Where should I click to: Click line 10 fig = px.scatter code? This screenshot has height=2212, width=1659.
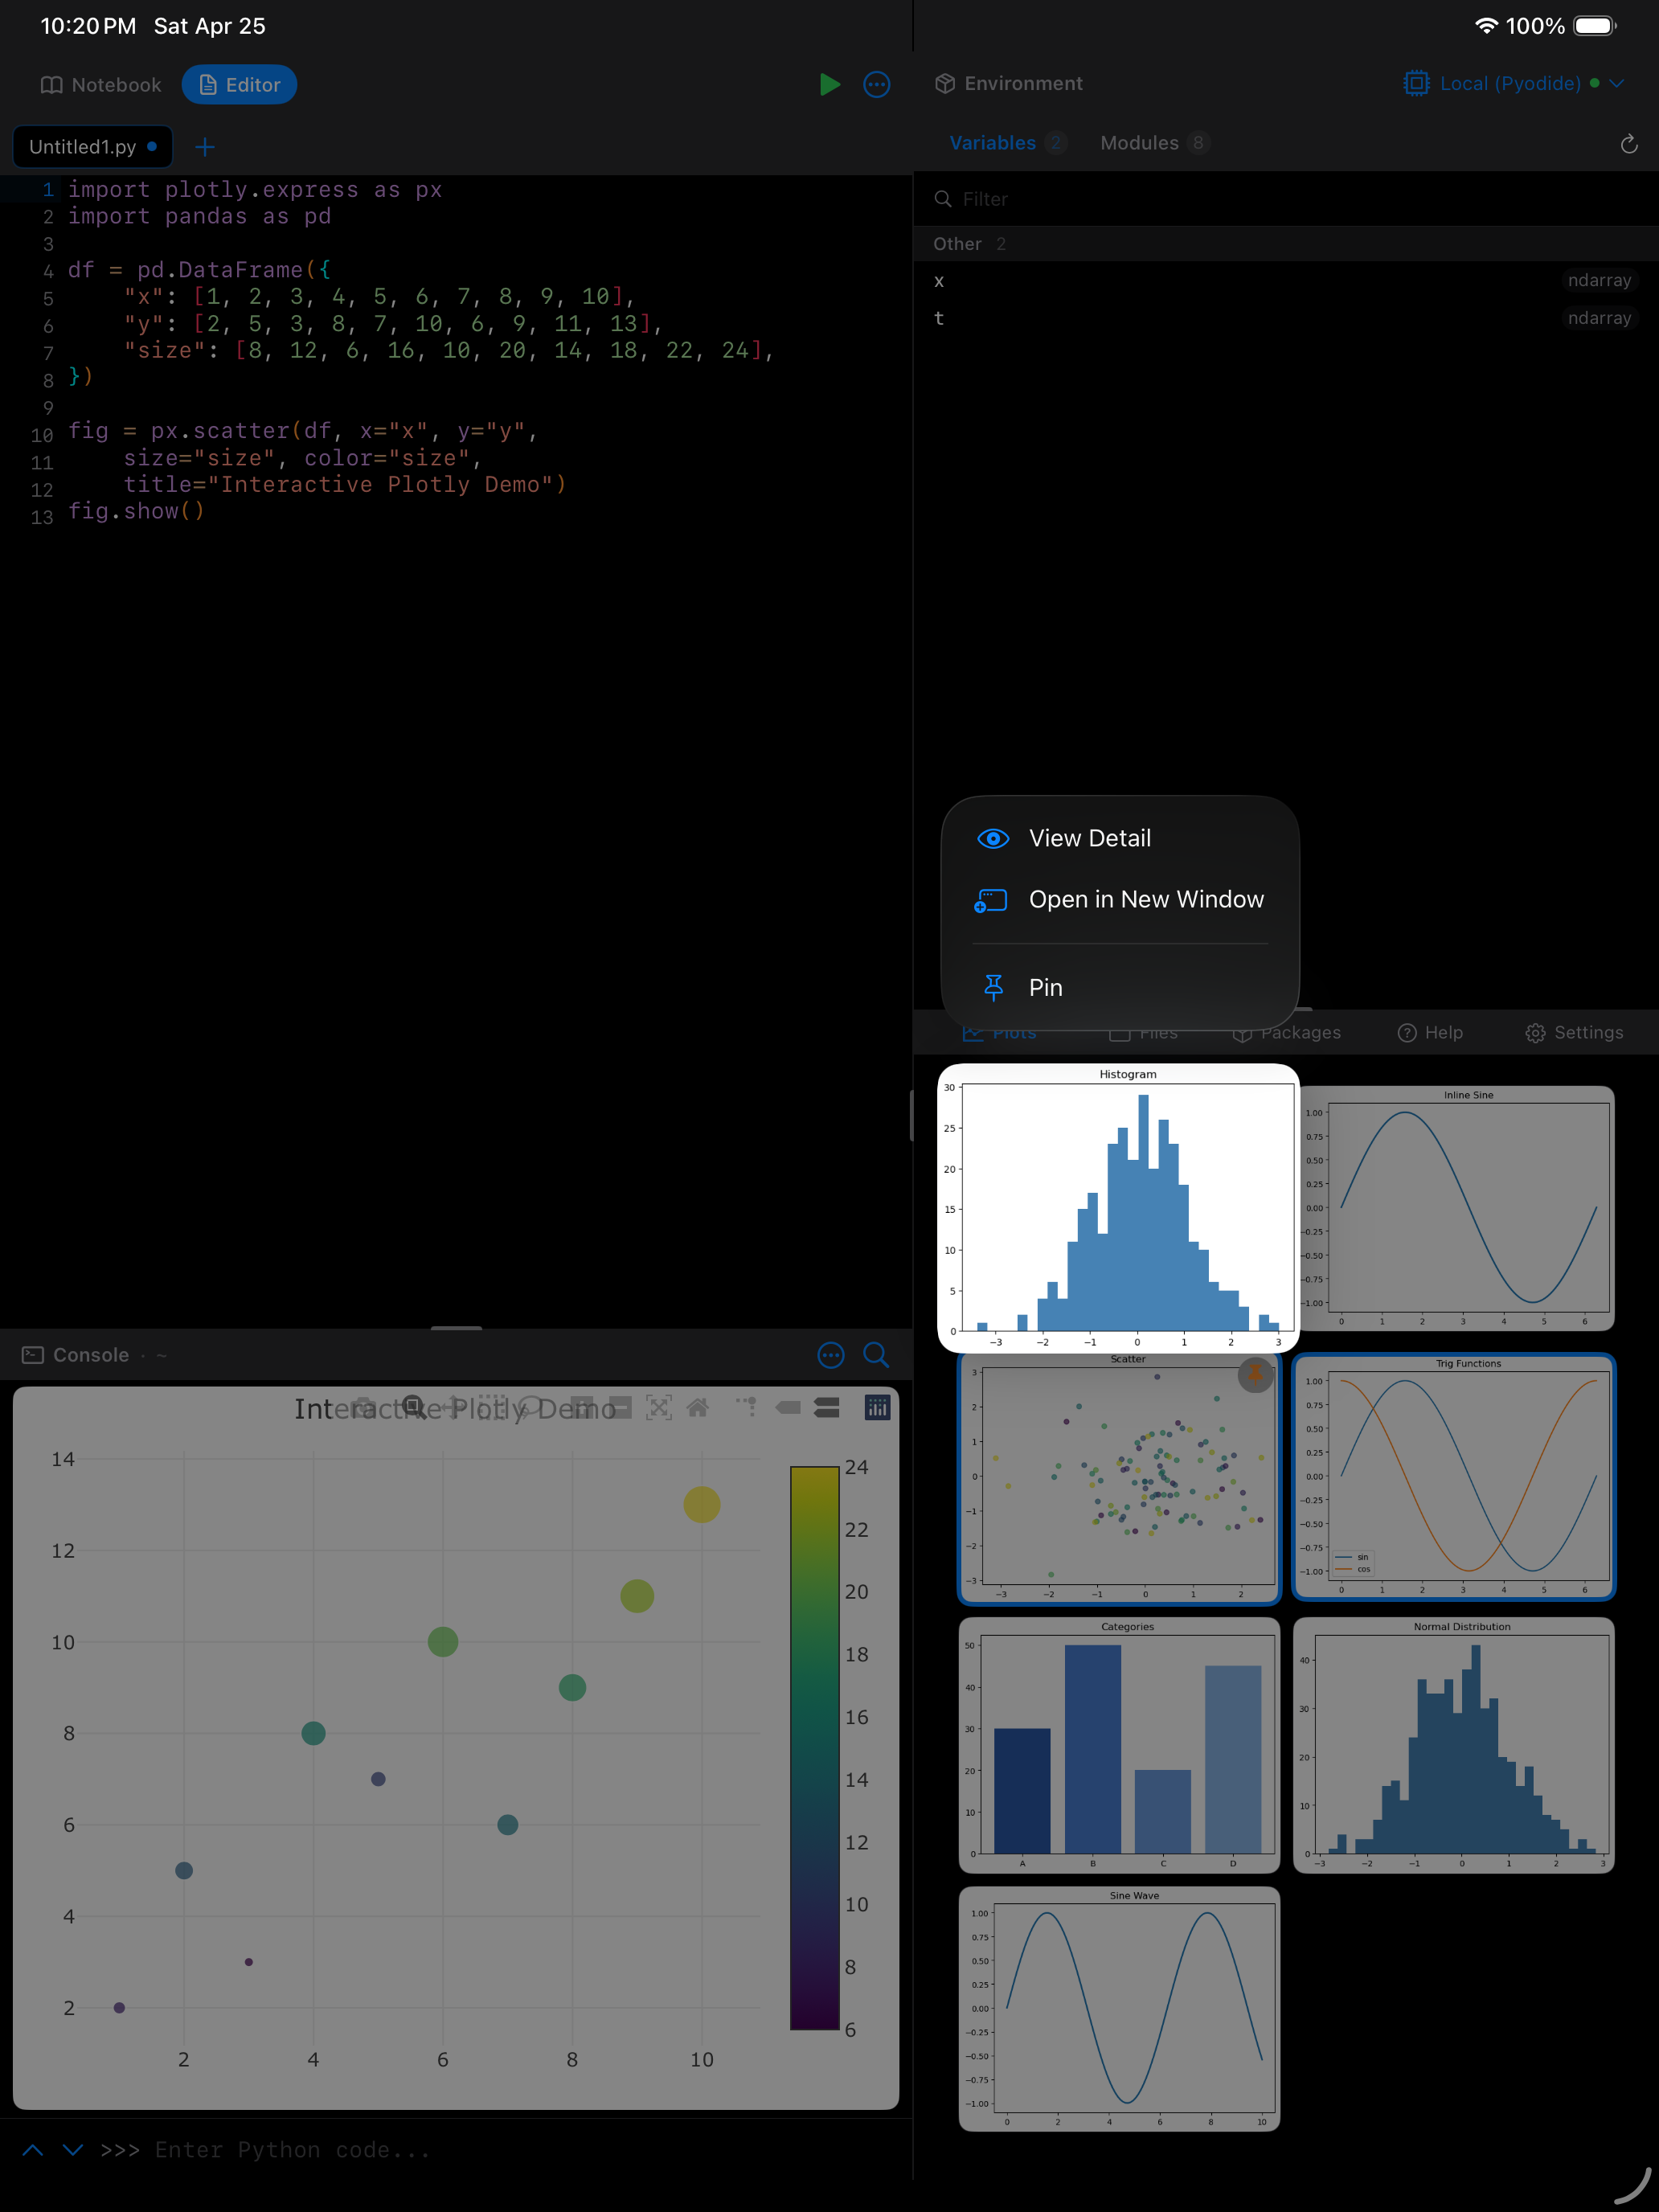[303, 431]
